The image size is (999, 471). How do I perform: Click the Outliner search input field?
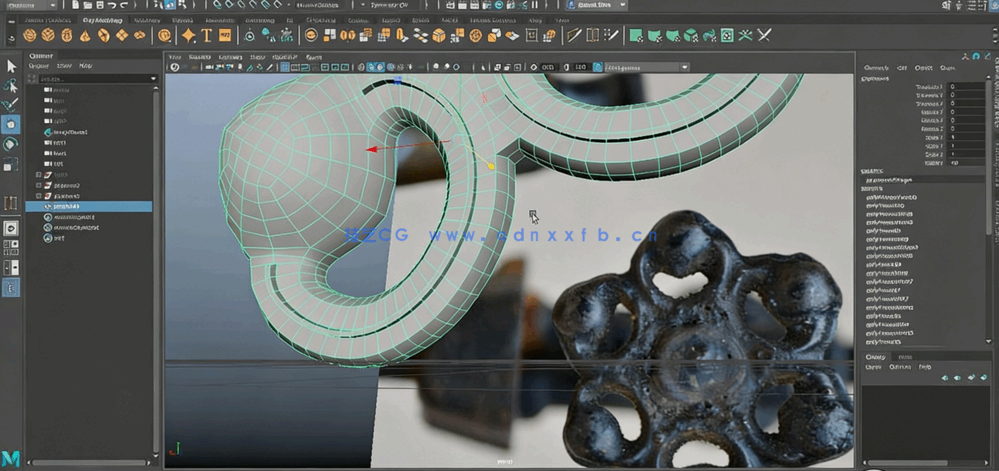tap(93, 79)
